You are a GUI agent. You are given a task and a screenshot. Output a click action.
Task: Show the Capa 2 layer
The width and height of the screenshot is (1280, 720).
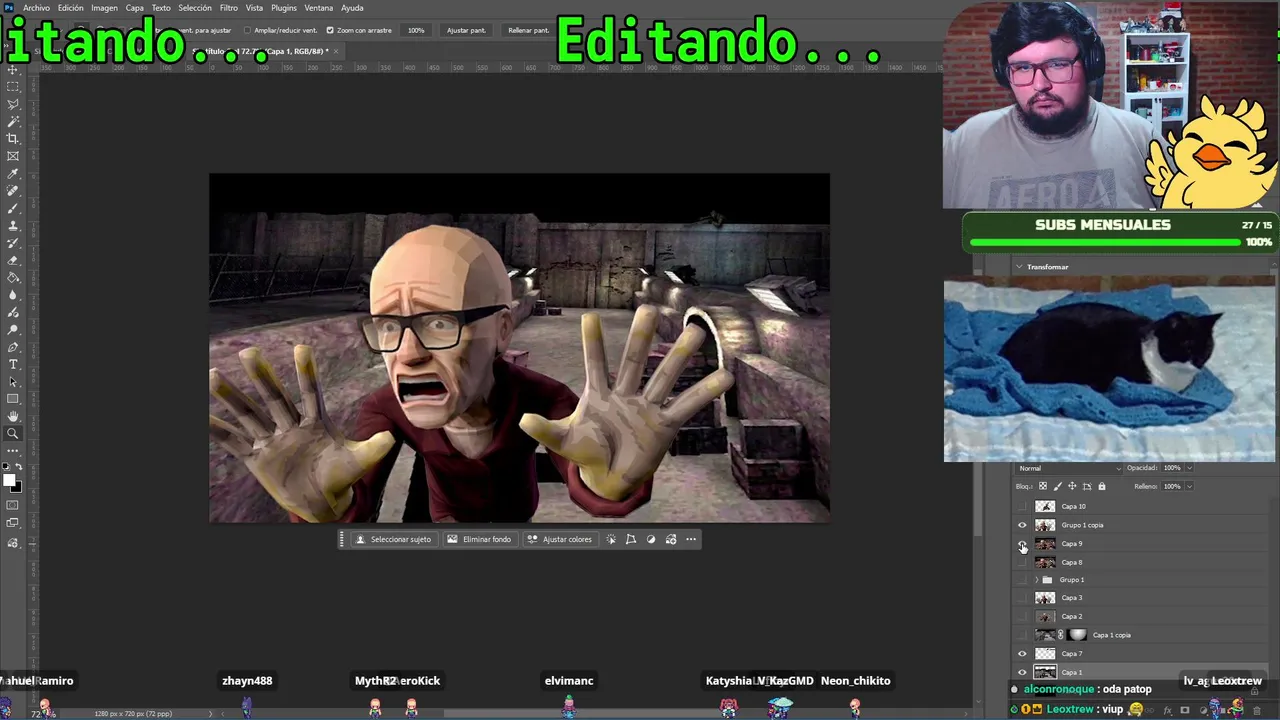click(x=1022, y=617)
